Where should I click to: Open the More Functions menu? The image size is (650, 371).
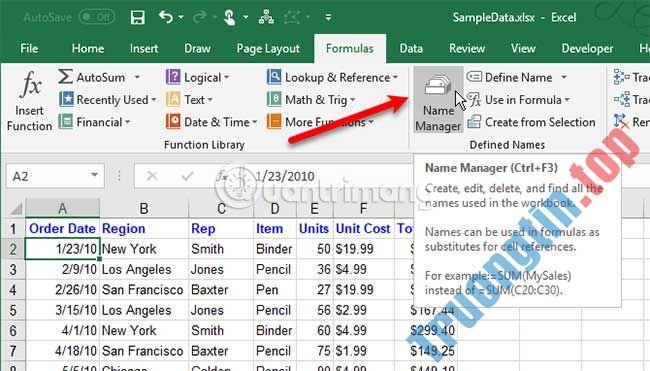pyautogui.click(x=320, y=122)
